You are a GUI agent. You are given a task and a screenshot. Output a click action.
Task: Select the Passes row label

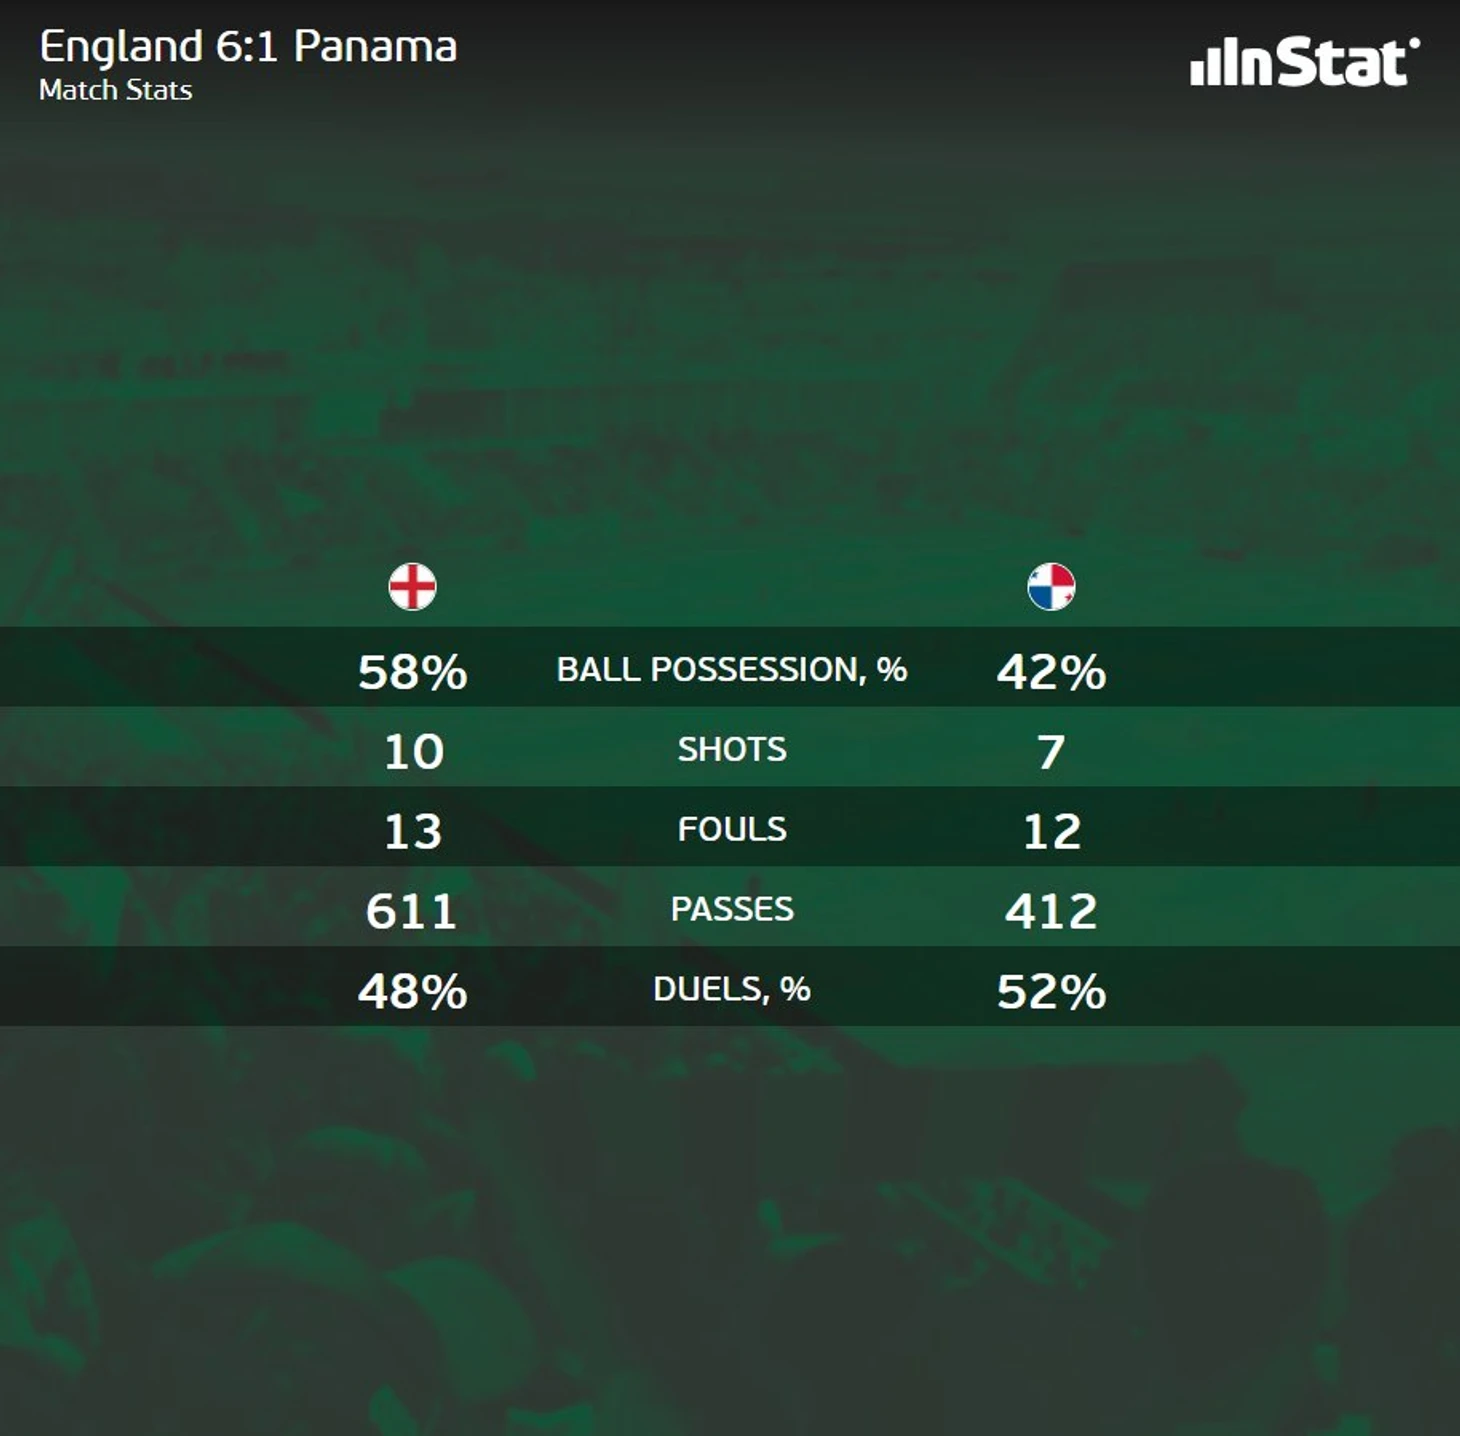tap(732, 909)
